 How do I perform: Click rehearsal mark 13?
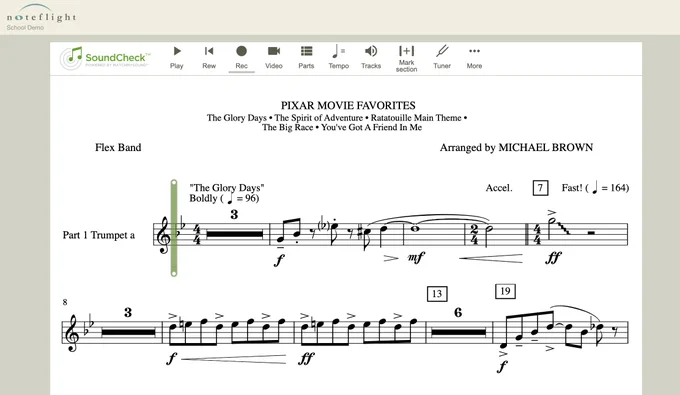tap(437, 294)
